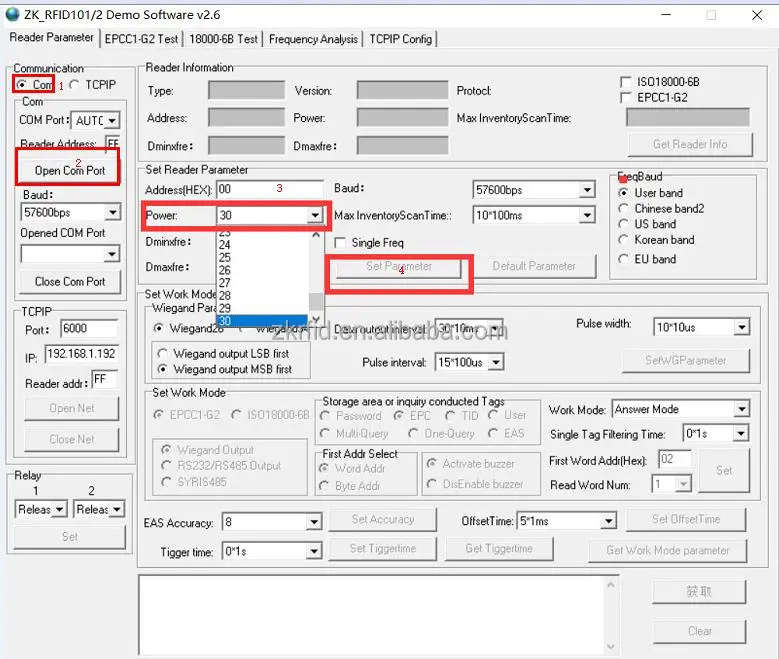Check the ISO18000-6B protocol checkbox

coord(626,82)
